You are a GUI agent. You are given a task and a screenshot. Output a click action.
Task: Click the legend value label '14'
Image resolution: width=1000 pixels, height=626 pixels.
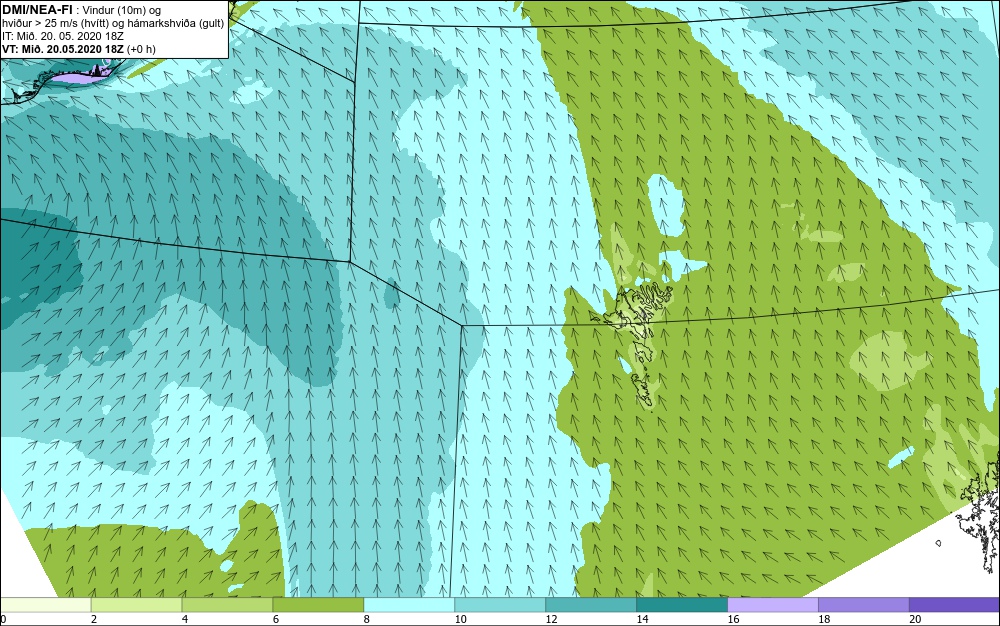642,619
